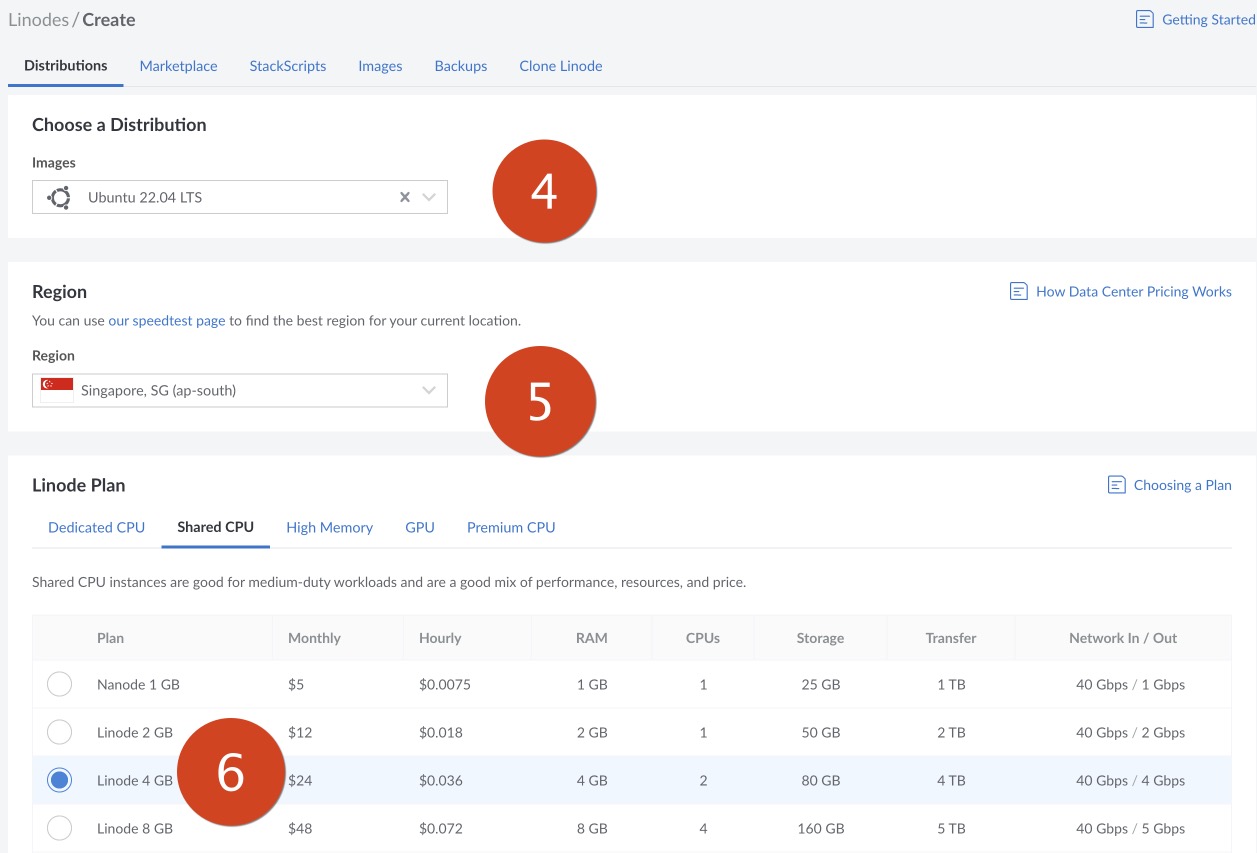Open the StackScripts tab

pyautogui.click(x=288, y=66)
